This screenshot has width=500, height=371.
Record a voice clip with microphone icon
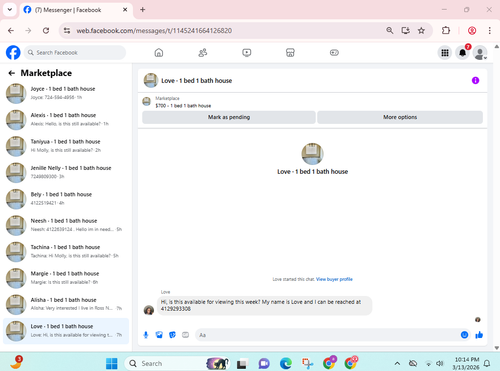146,335
